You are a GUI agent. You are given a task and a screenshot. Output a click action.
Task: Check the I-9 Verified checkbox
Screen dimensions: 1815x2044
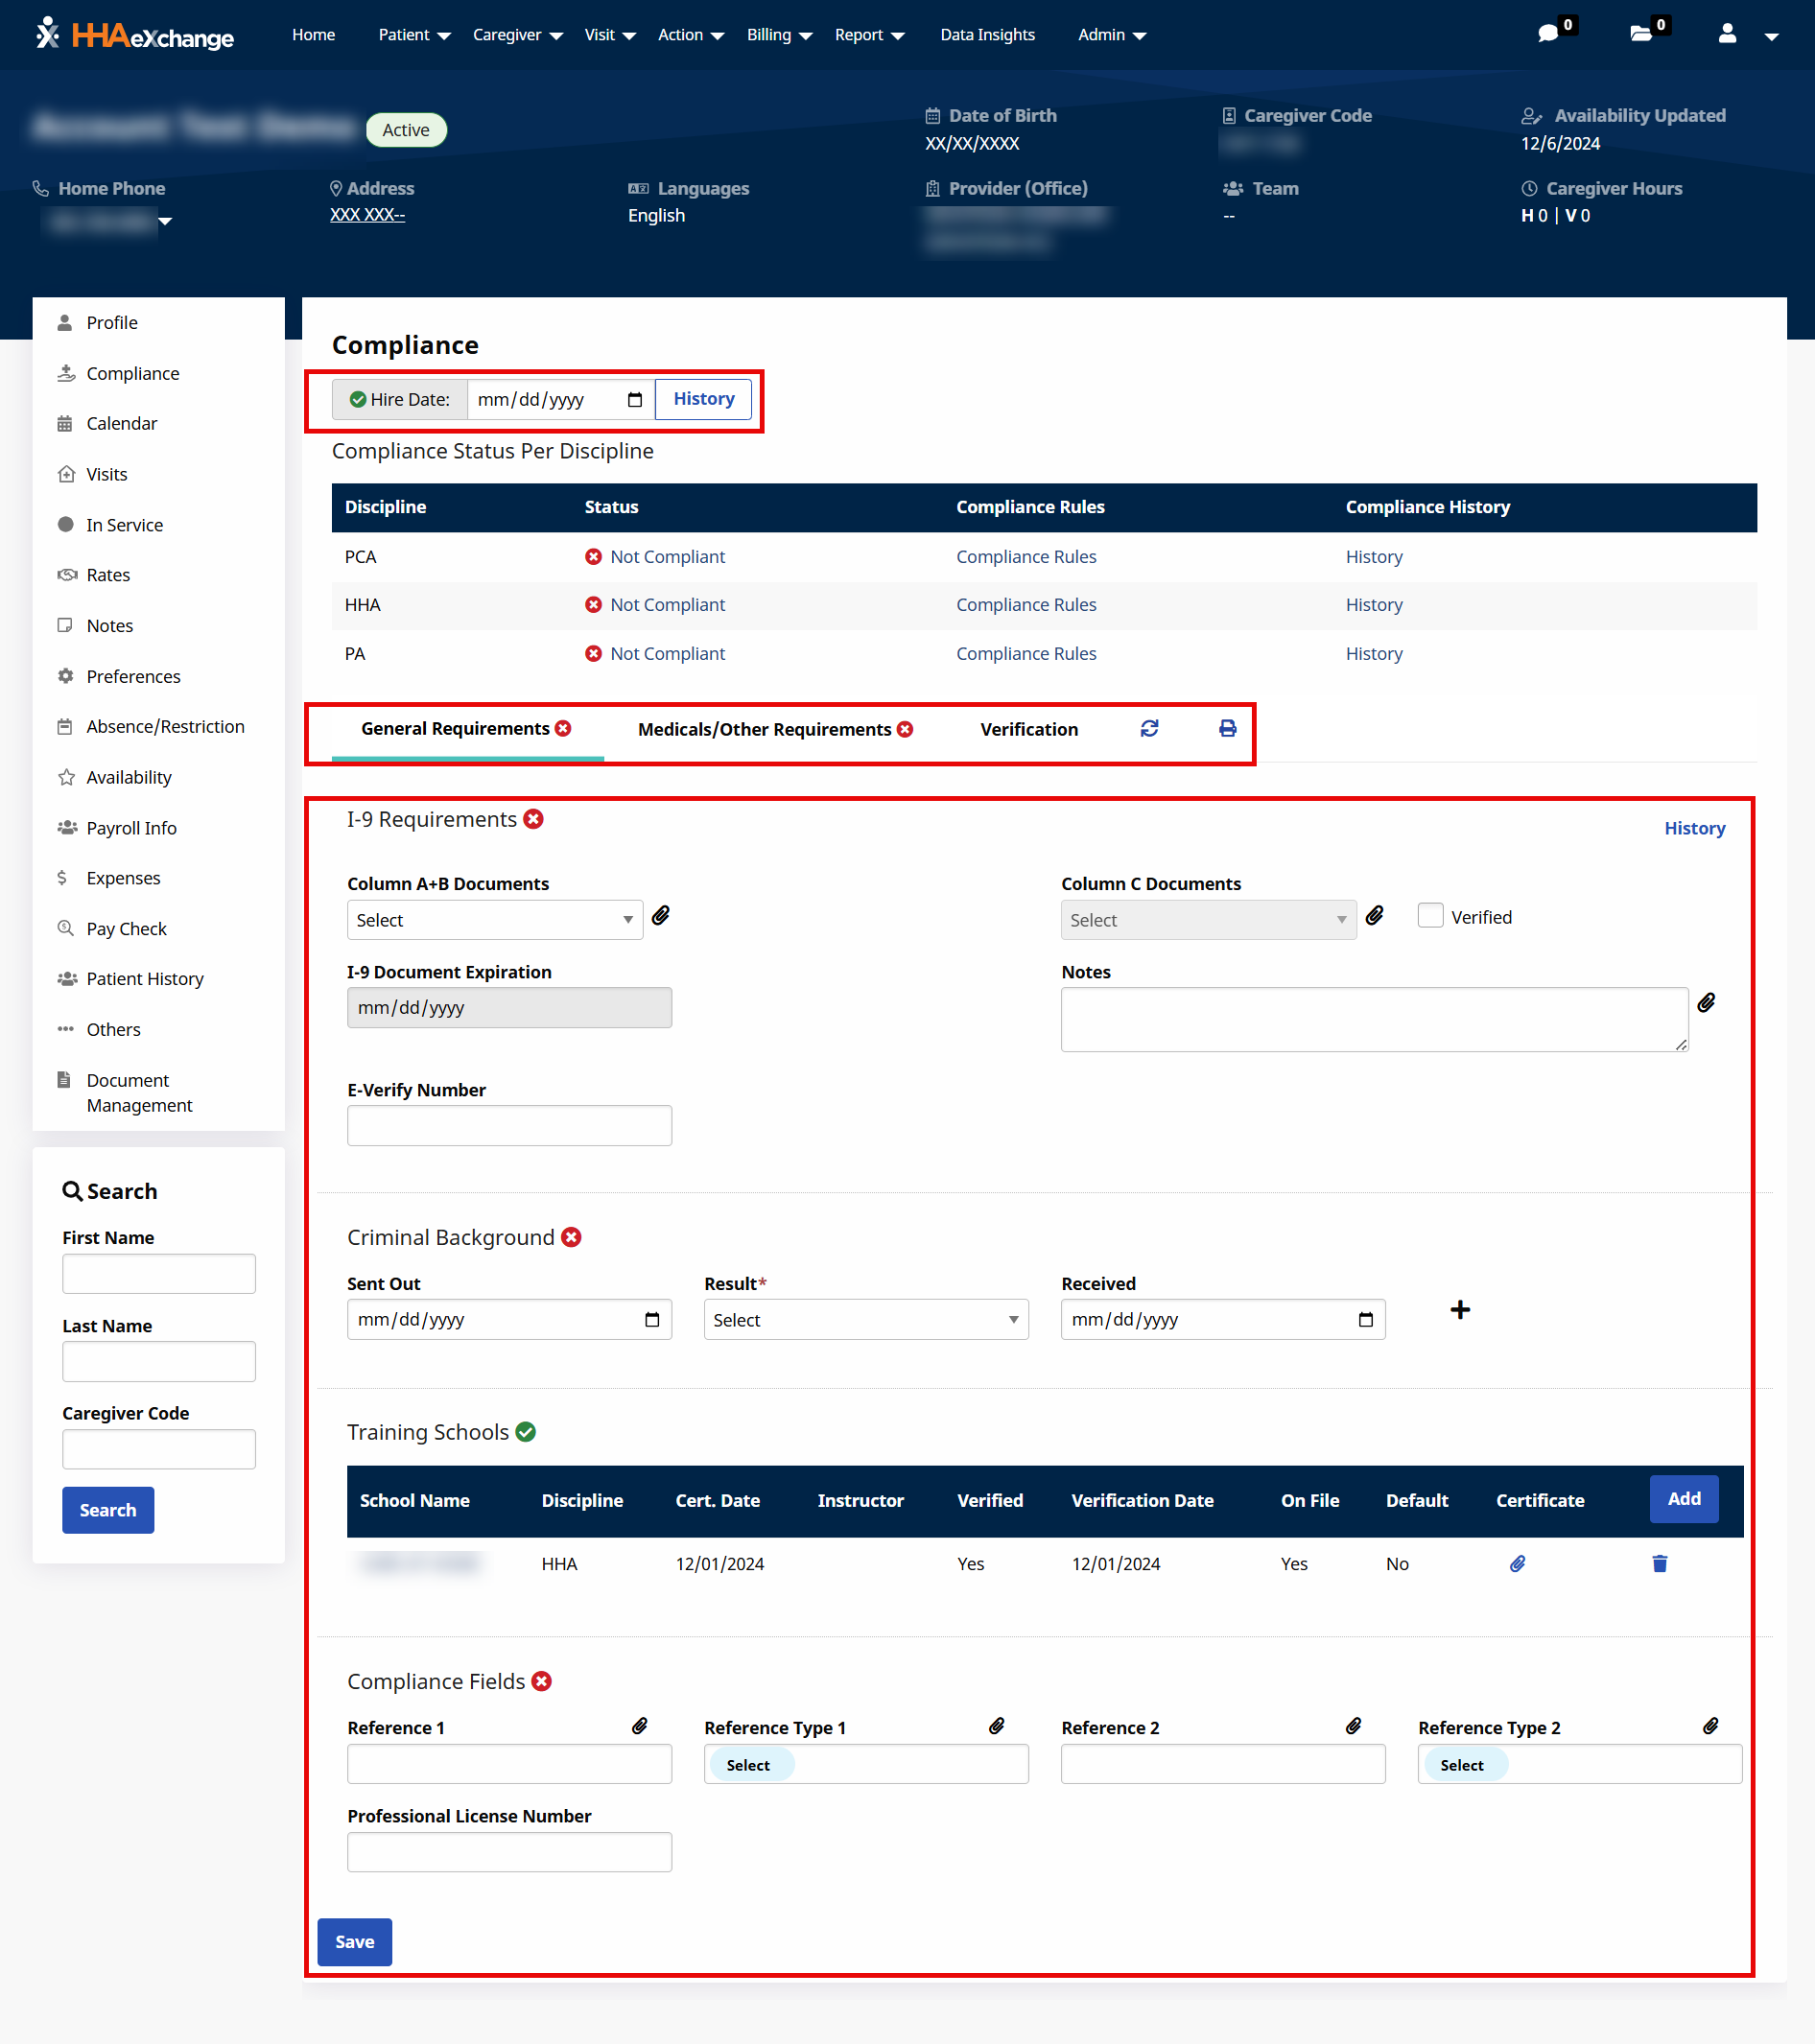[x=1430, y=916]
